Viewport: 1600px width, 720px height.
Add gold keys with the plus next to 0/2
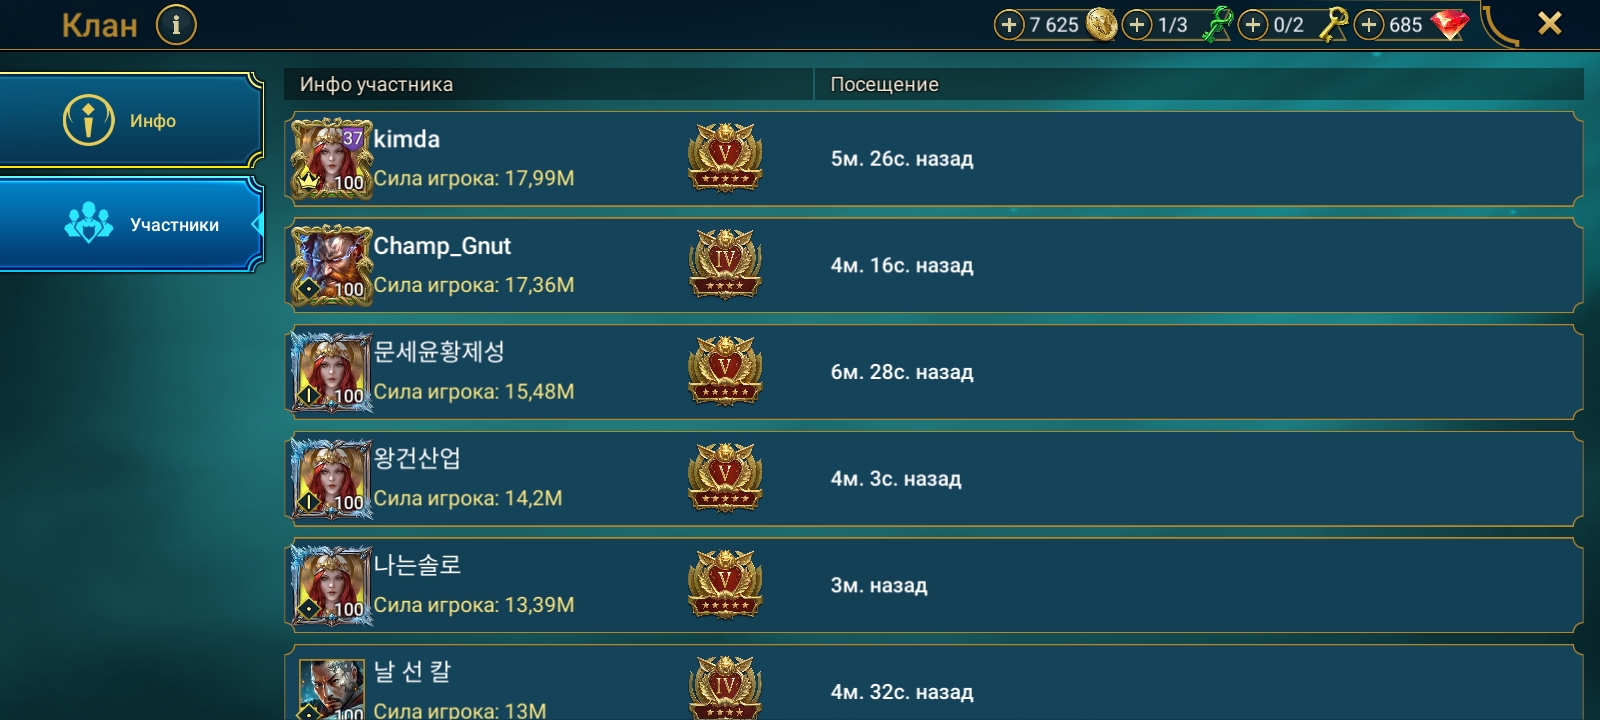tap(1253, 25)
